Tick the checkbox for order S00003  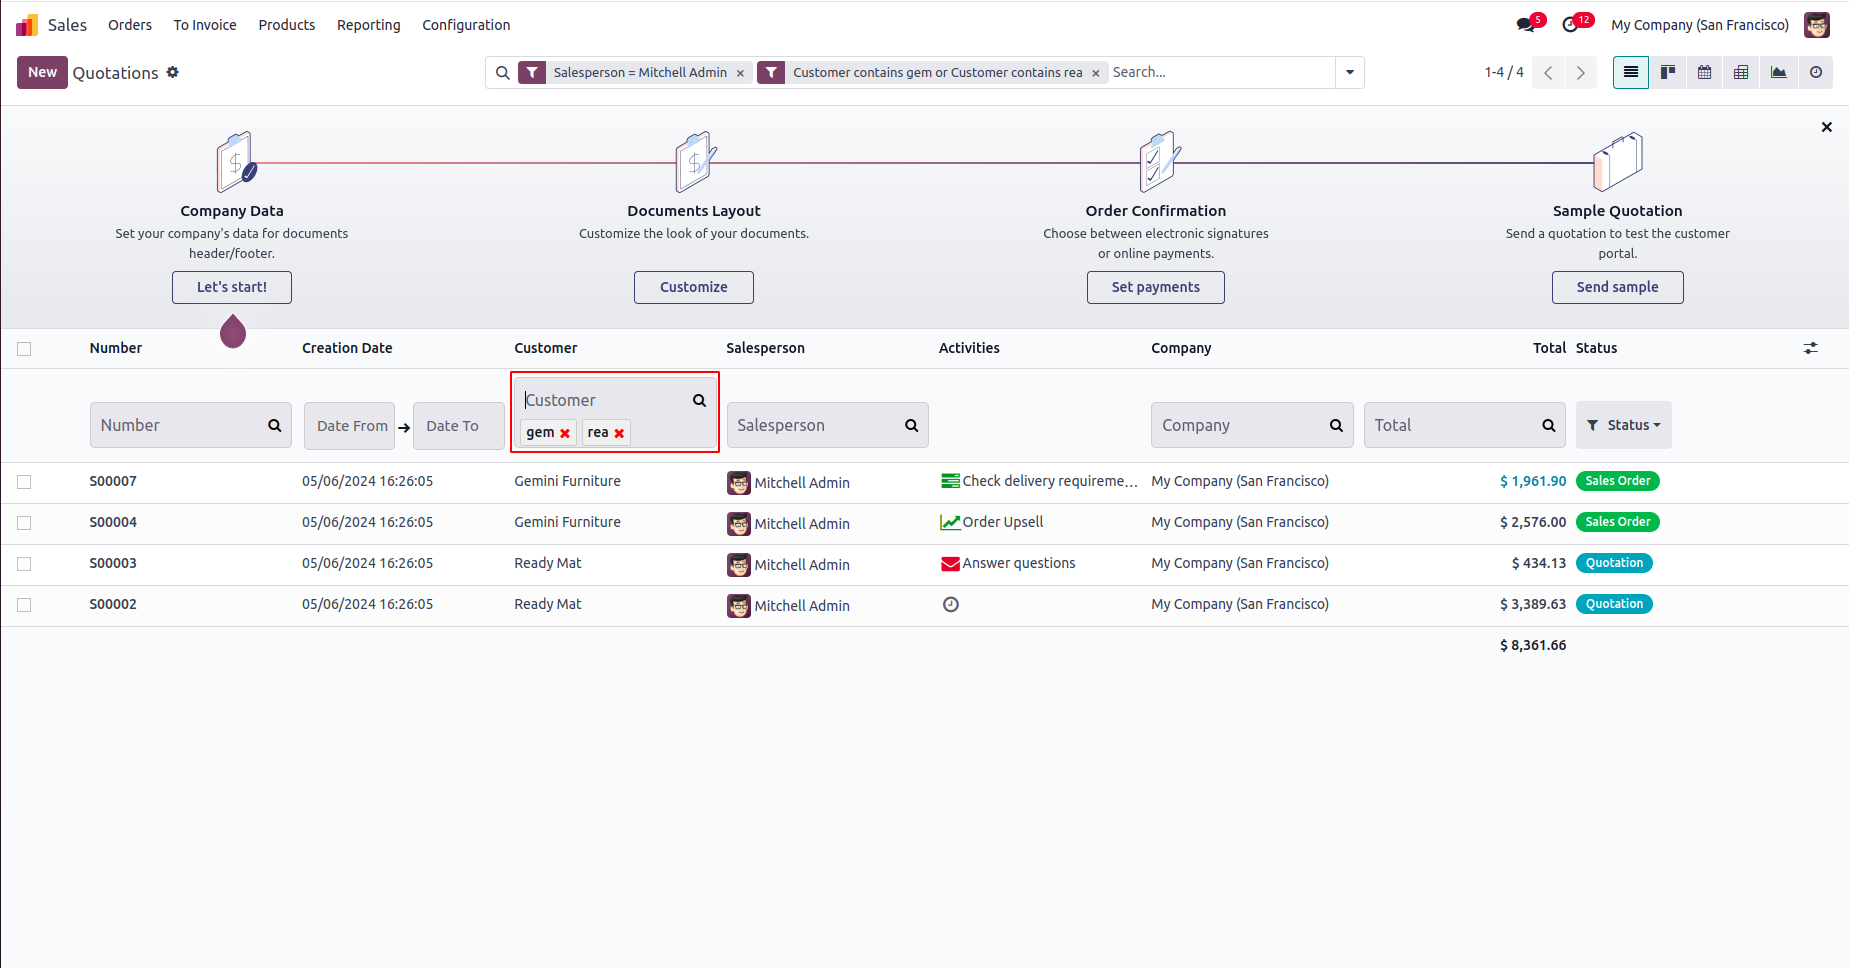click(x=24, y=564)
